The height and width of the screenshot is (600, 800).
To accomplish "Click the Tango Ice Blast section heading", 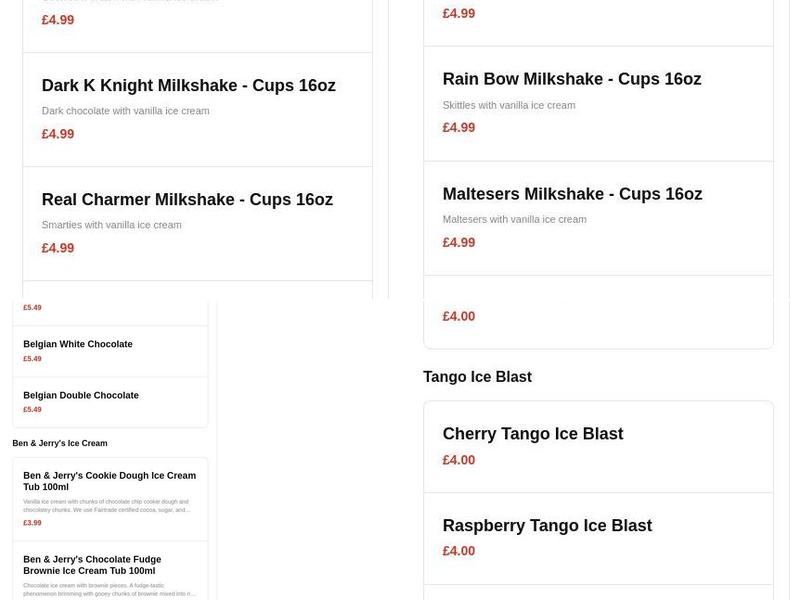I will [478, 376].
